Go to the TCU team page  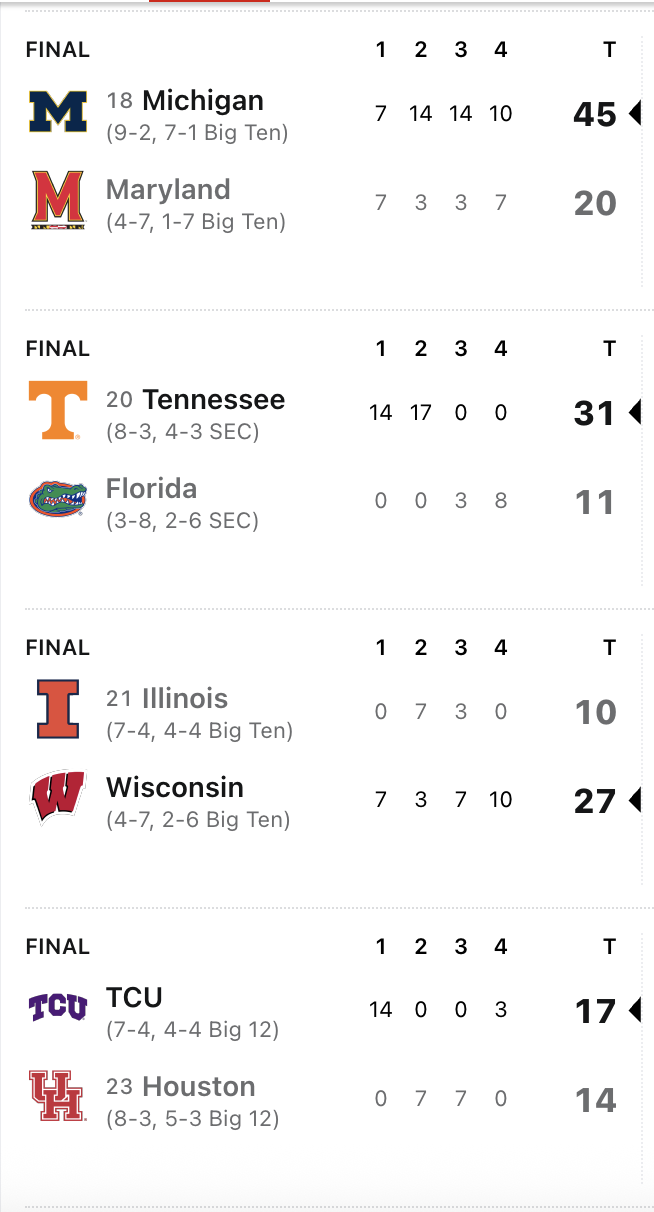[x=134, y=997]
